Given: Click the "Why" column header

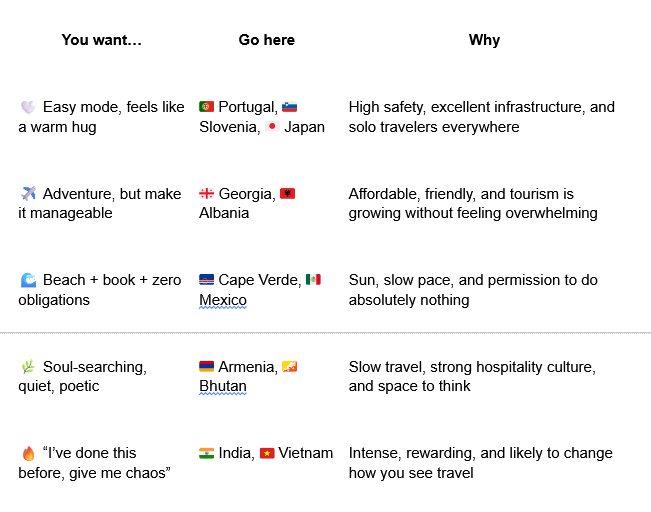Looking at the screenshot, I should 484,40.
